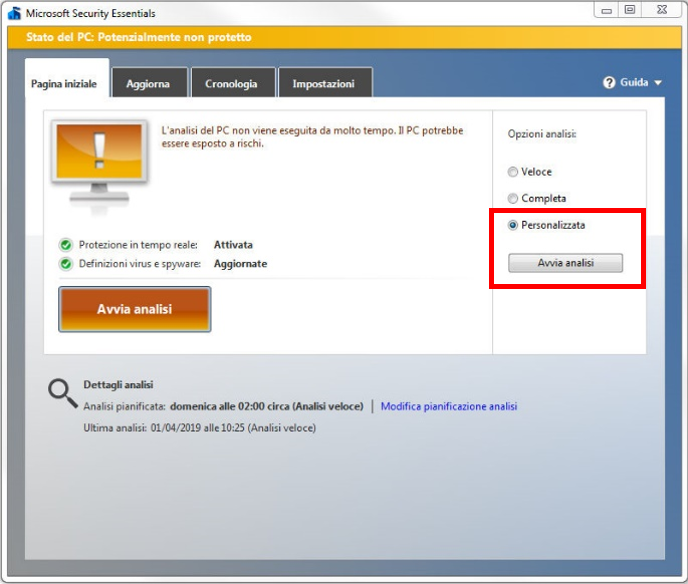Select the Veloce scan option
The height and width of the screenshot is (584, 688).
pos(512,172)
